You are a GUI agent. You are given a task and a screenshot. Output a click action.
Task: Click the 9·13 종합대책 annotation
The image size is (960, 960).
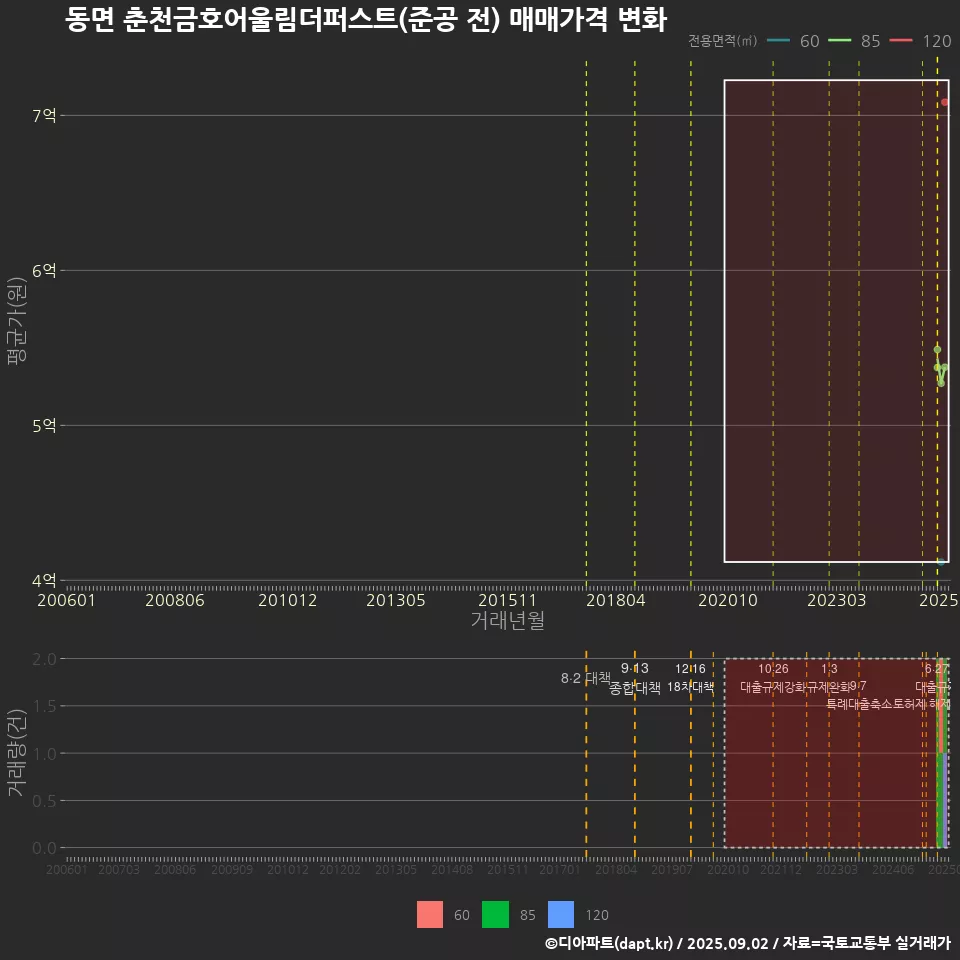tap(635, 678)
